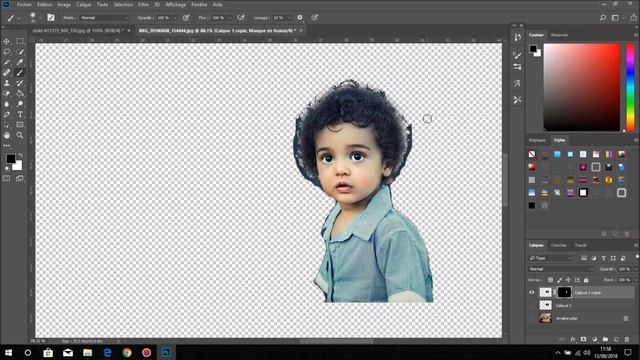Select the Brush tool in toolbox
This screenshot has width=640, height=360.
pyautogui.click(x=20, y=73)
